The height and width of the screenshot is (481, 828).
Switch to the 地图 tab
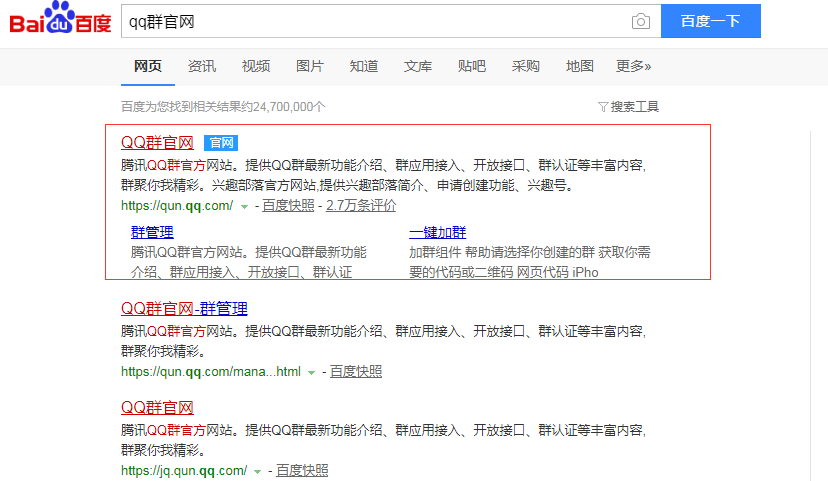tap(579, 66)
